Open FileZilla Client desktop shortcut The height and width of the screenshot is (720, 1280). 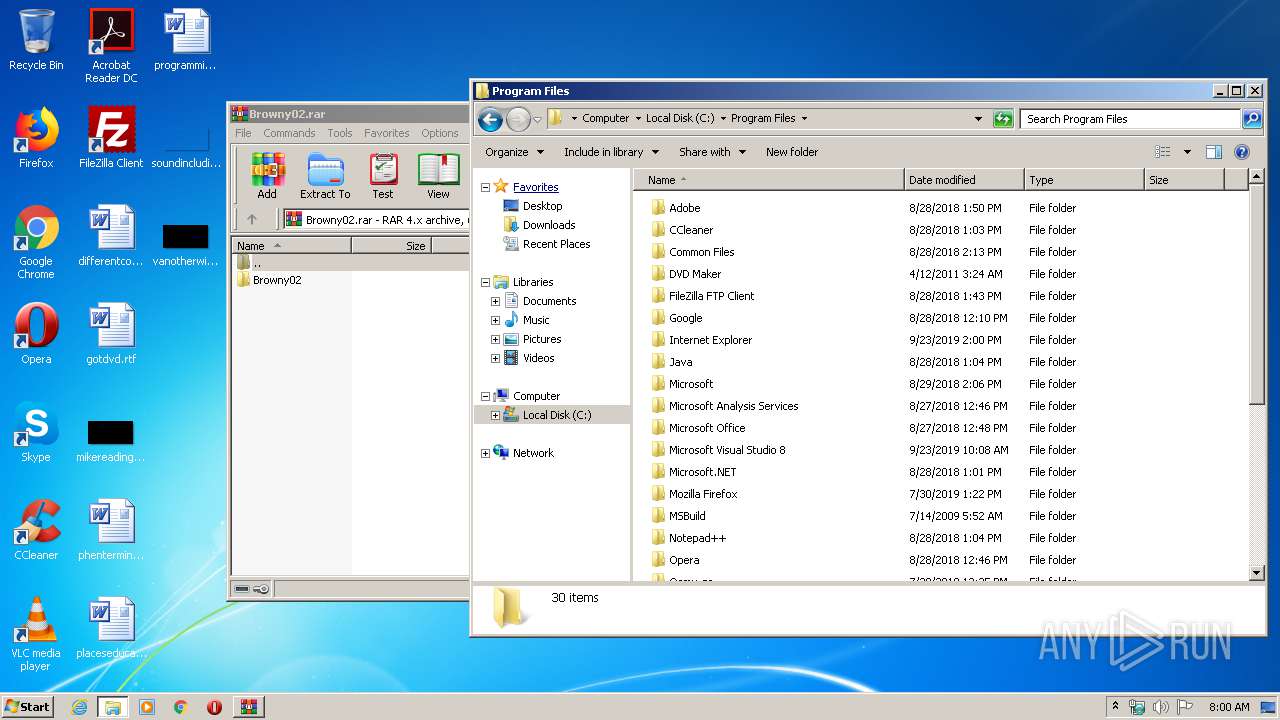coord(111,138)
